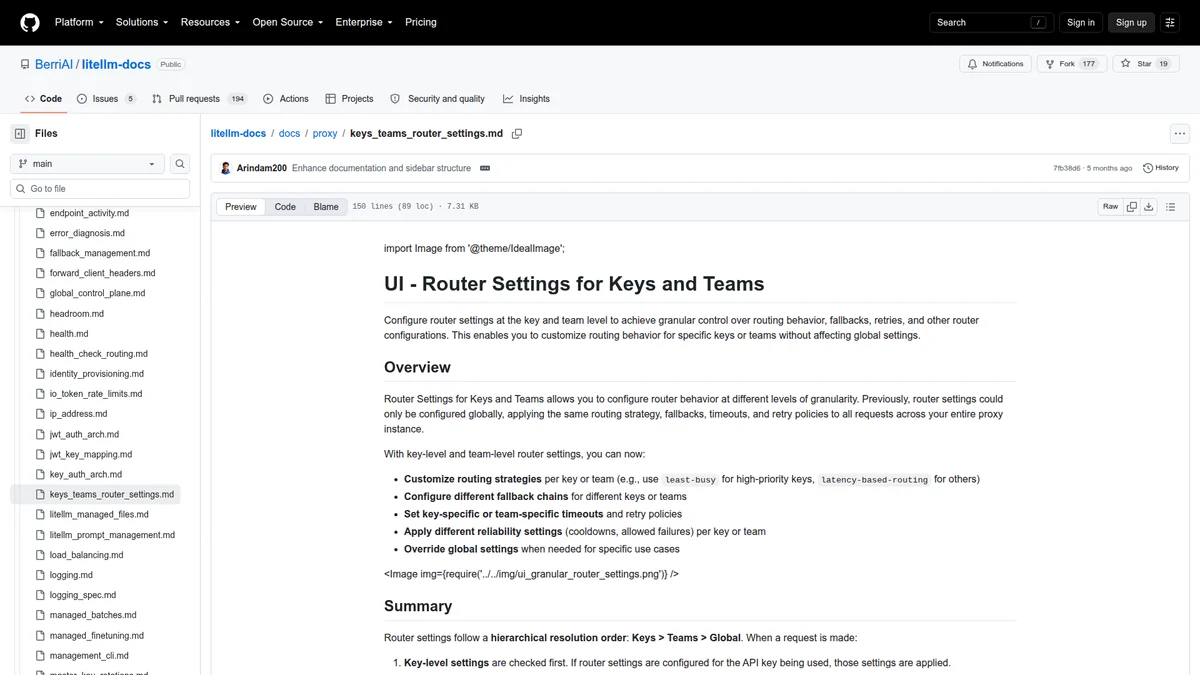Switch to Preview view
The image size is (1200, 675).
coord(241,207)
